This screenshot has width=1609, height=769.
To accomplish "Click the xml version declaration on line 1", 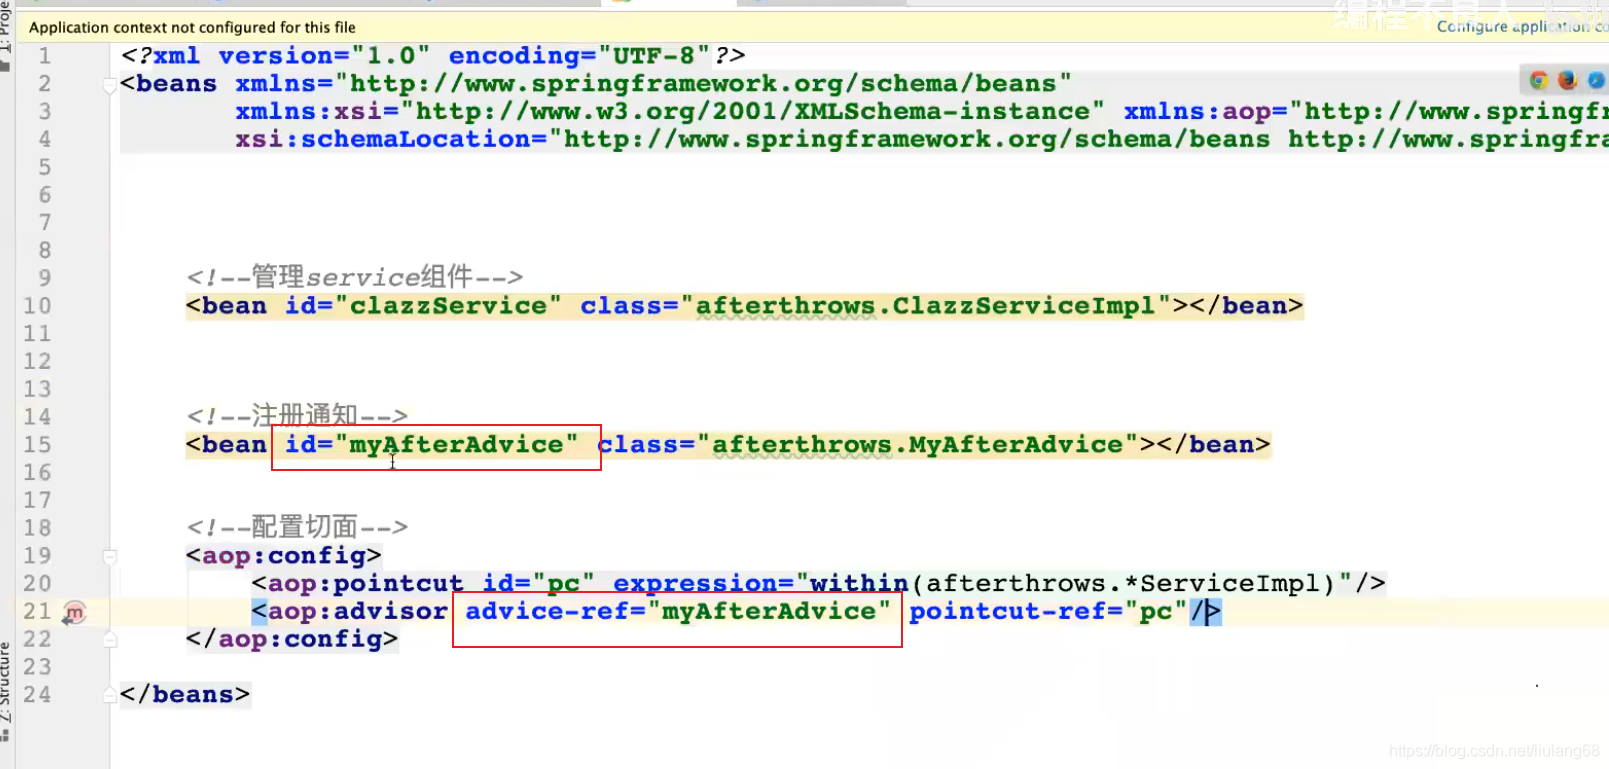I will tap(433, 56).
